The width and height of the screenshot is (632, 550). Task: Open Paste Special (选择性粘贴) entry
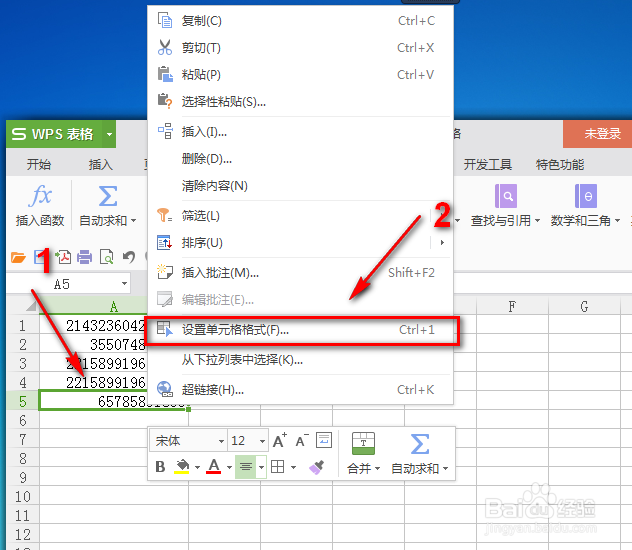coord(300,102)
